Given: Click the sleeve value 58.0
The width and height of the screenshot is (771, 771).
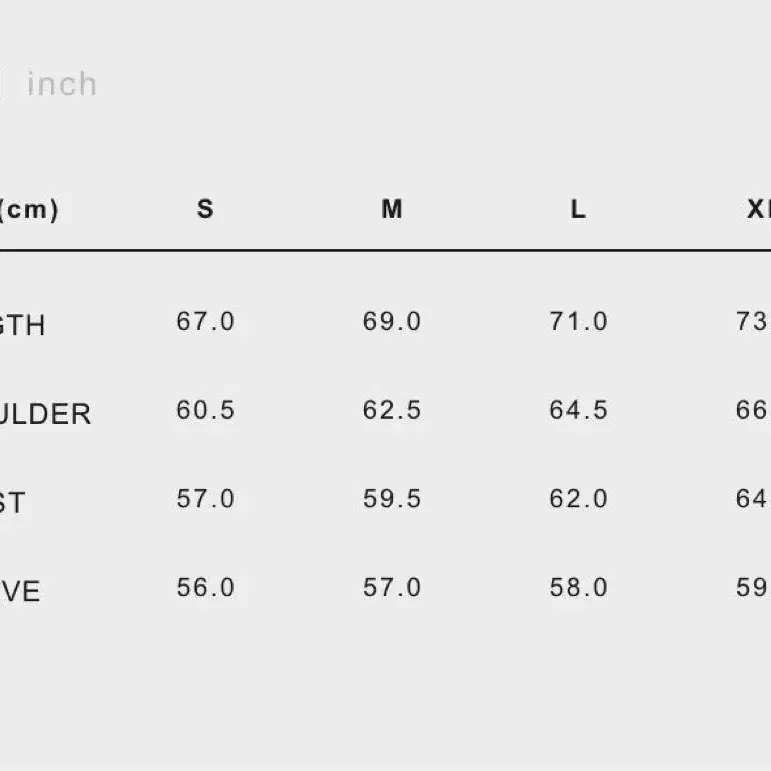Looking at the screenshot, I should tap(578, 588).
